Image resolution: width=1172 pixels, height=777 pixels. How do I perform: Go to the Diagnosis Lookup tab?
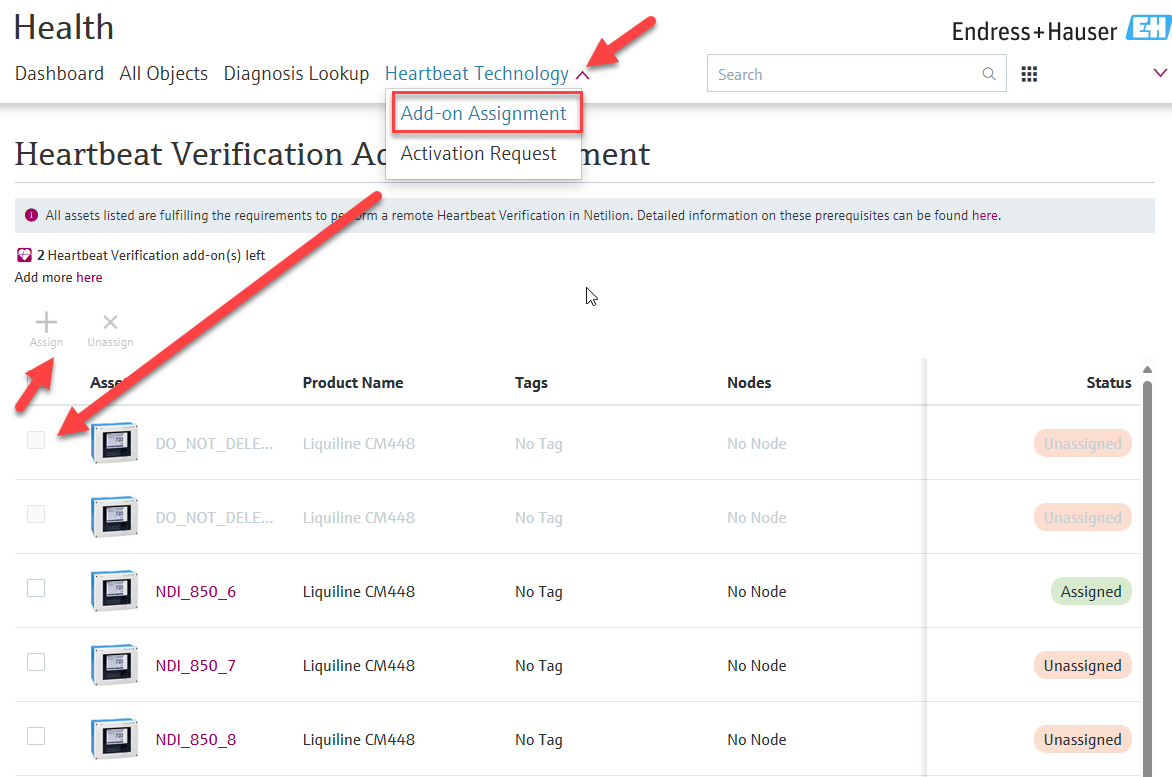click(296, 74)
